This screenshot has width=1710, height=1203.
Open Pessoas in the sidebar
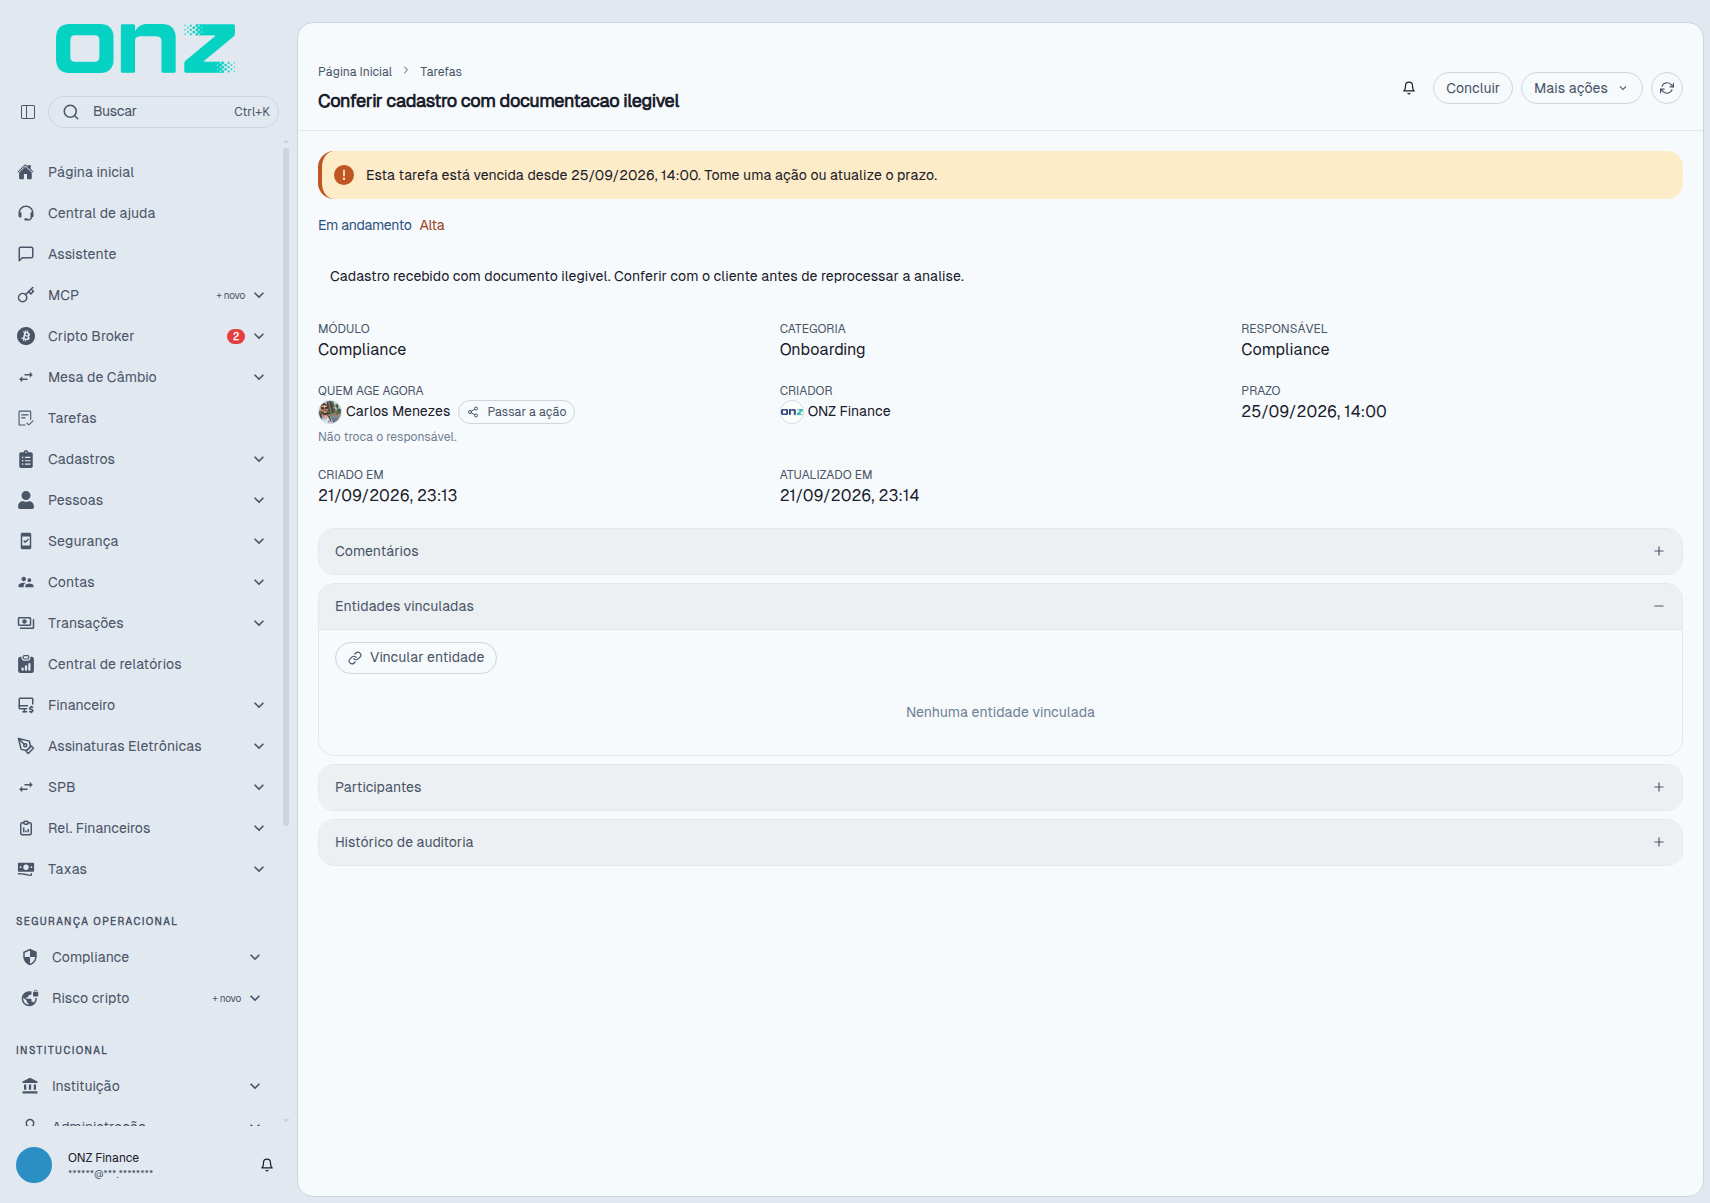point(141,500)
